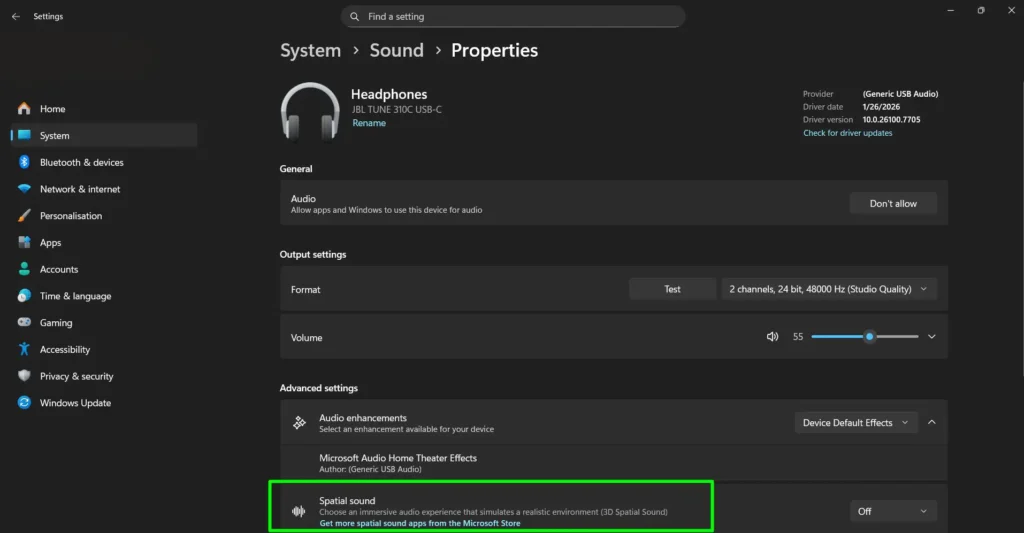Click the Test format button
1024x533 pixels.
point(672,289)
